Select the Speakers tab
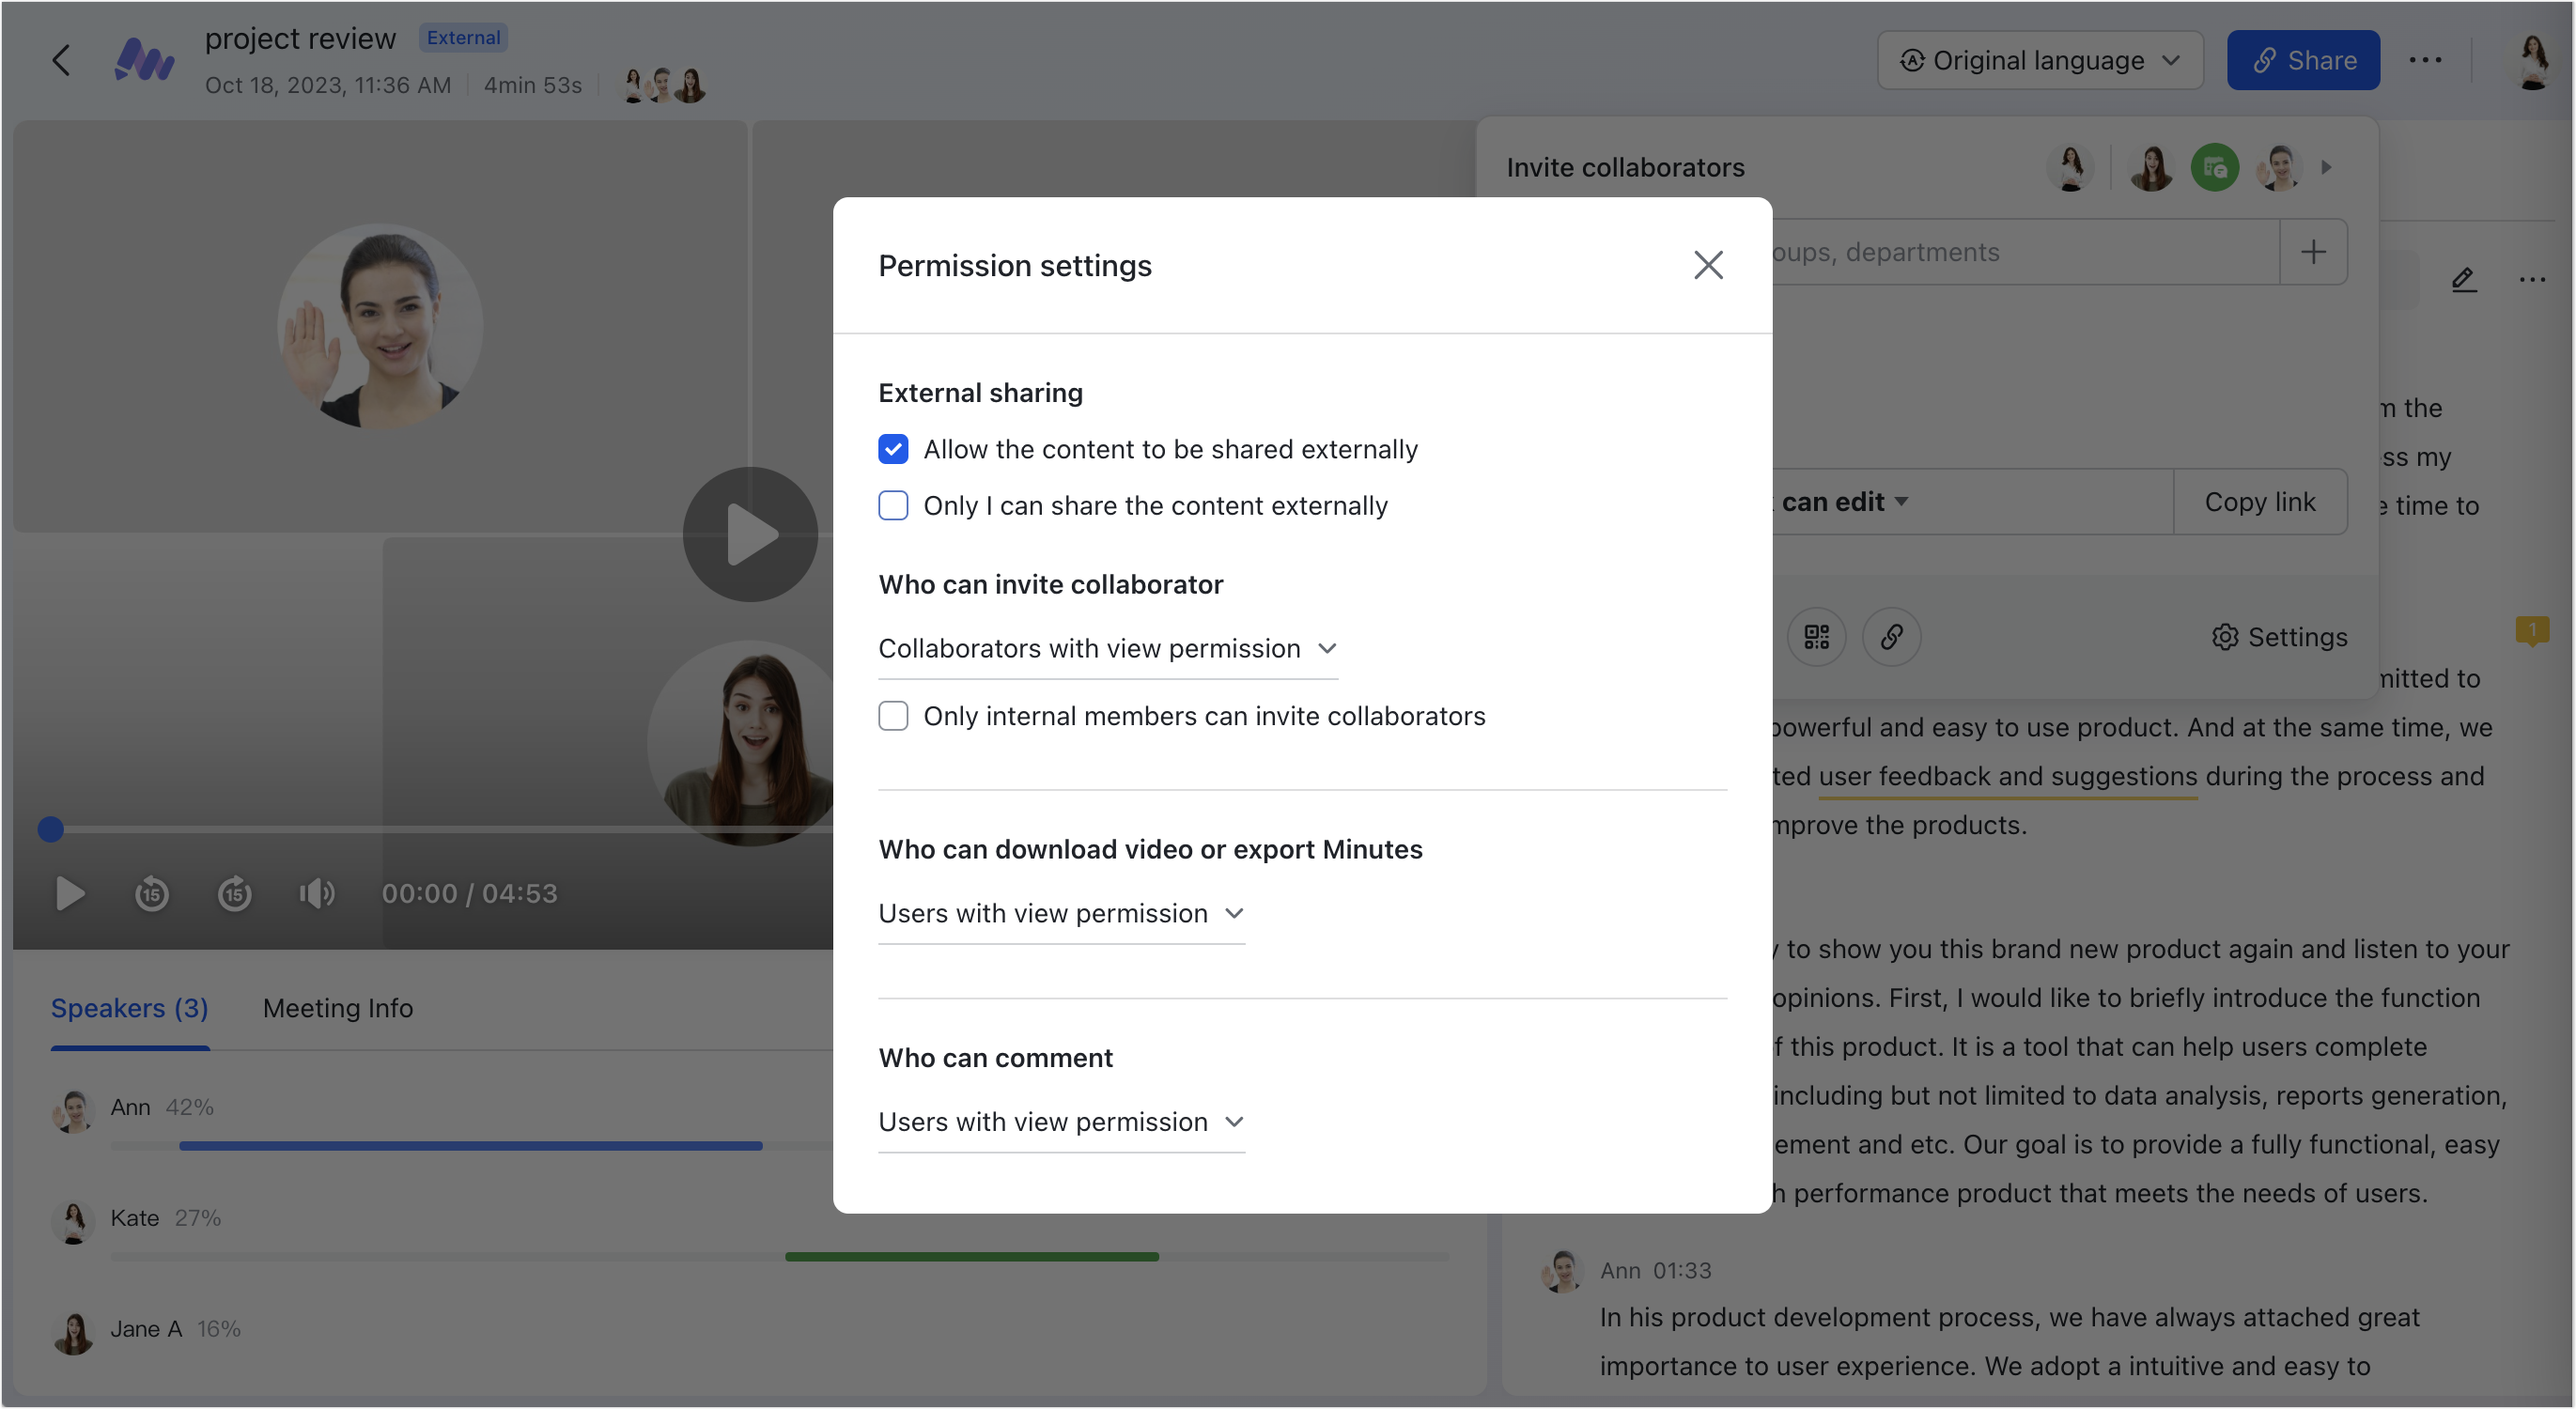2576x1409 pixels. 129,1008
